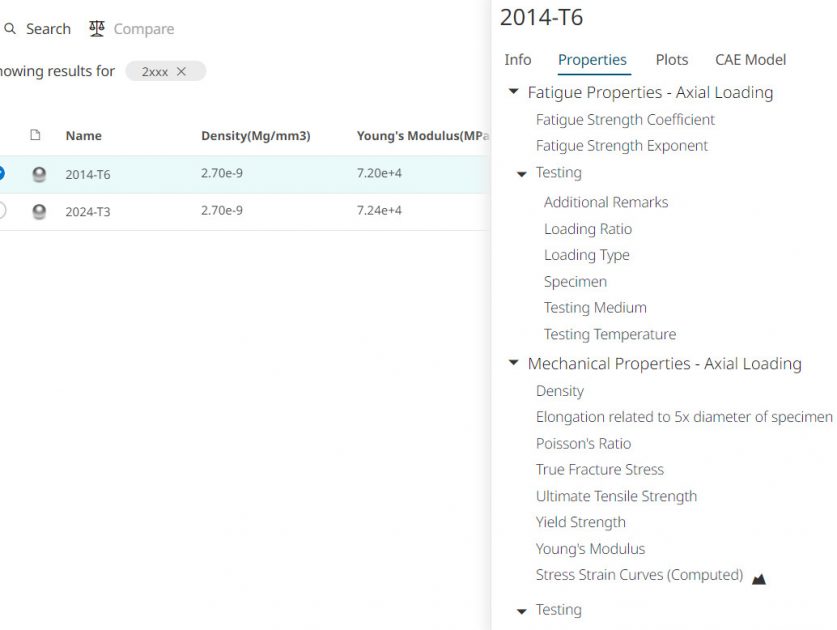The height and width of the screenshot is (630, 837).
Task: Sort by the Name column header
Action: pos(84,136)
